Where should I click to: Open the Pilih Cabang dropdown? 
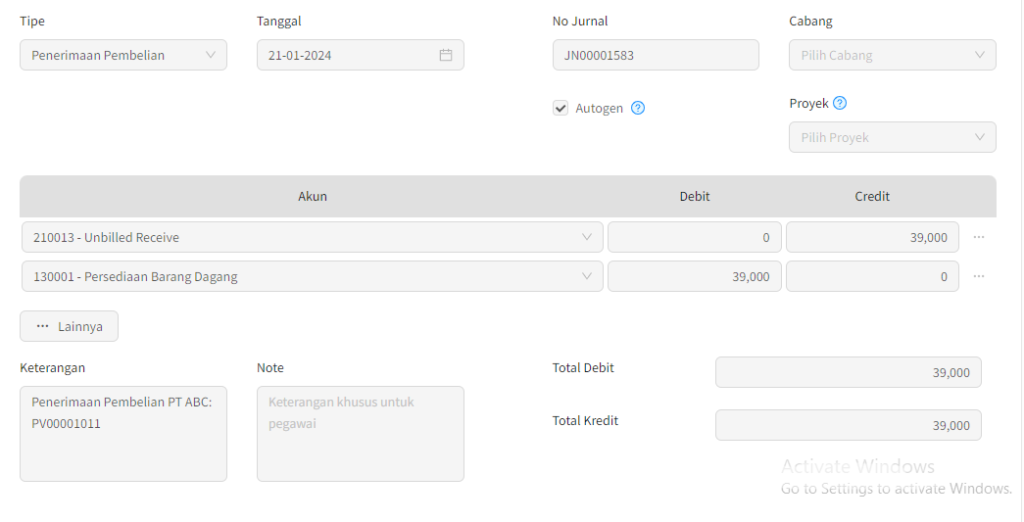click(892, 55)
